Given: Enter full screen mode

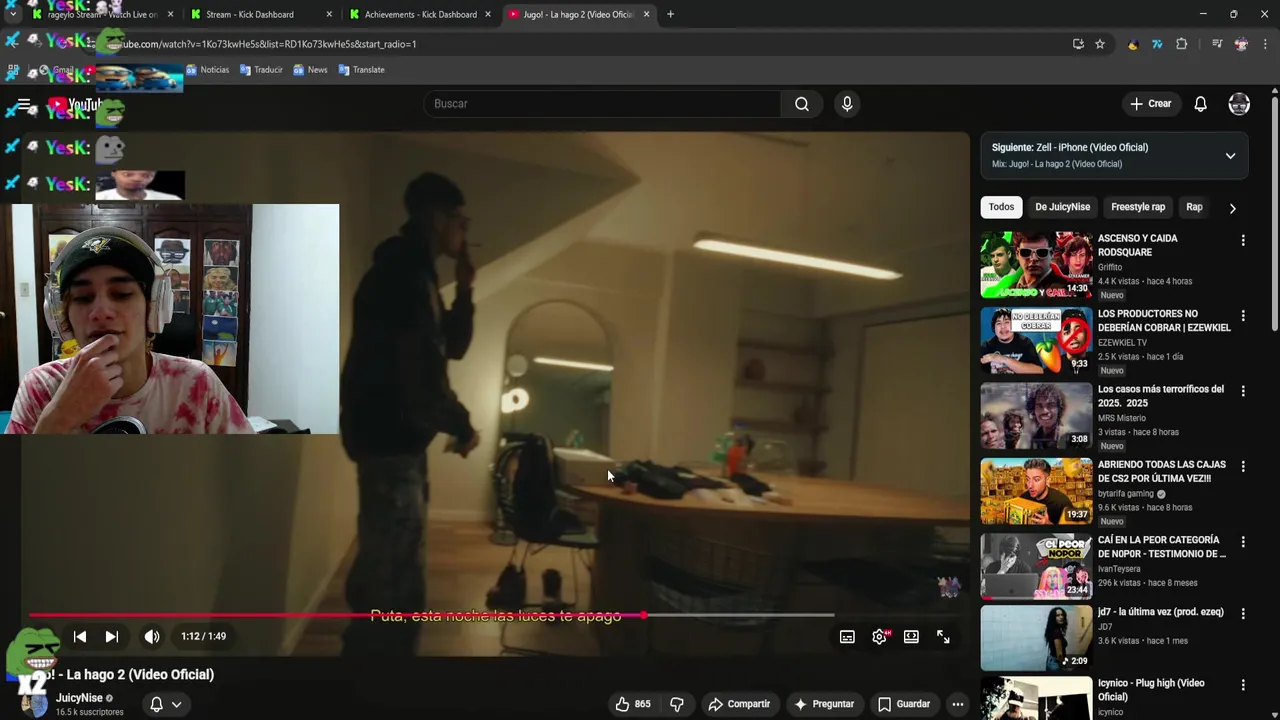Looking at the screenshot, I should click(x=943, y=637).
